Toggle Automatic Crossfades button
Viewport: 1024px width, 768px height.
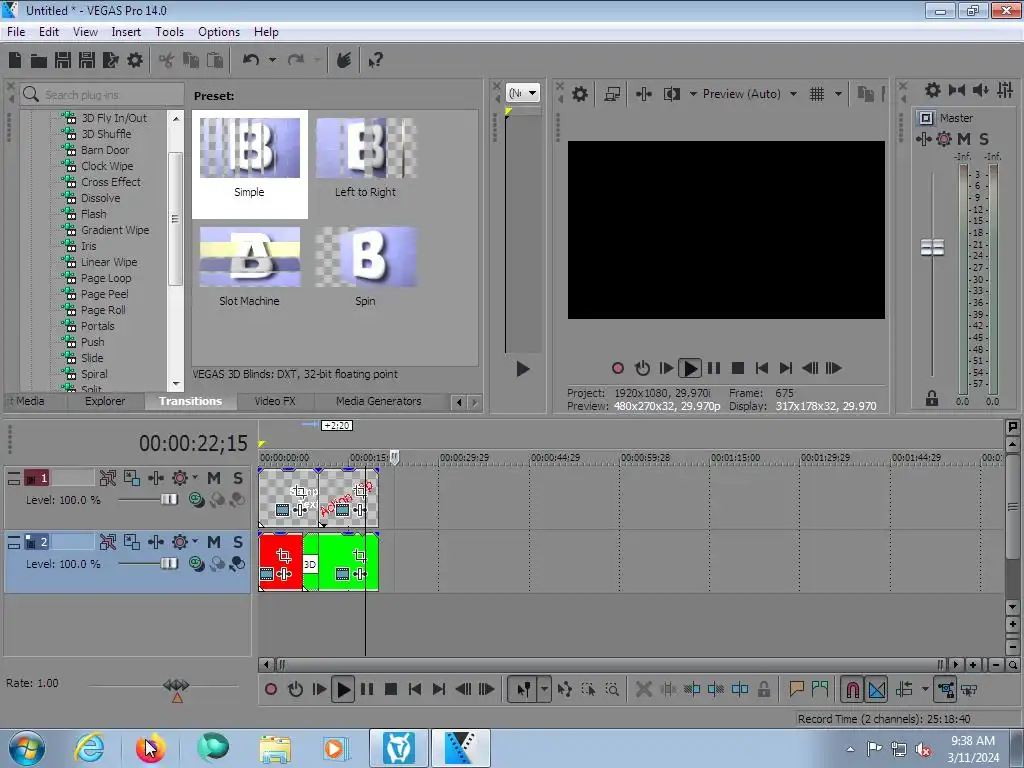(x=876, y=689)
